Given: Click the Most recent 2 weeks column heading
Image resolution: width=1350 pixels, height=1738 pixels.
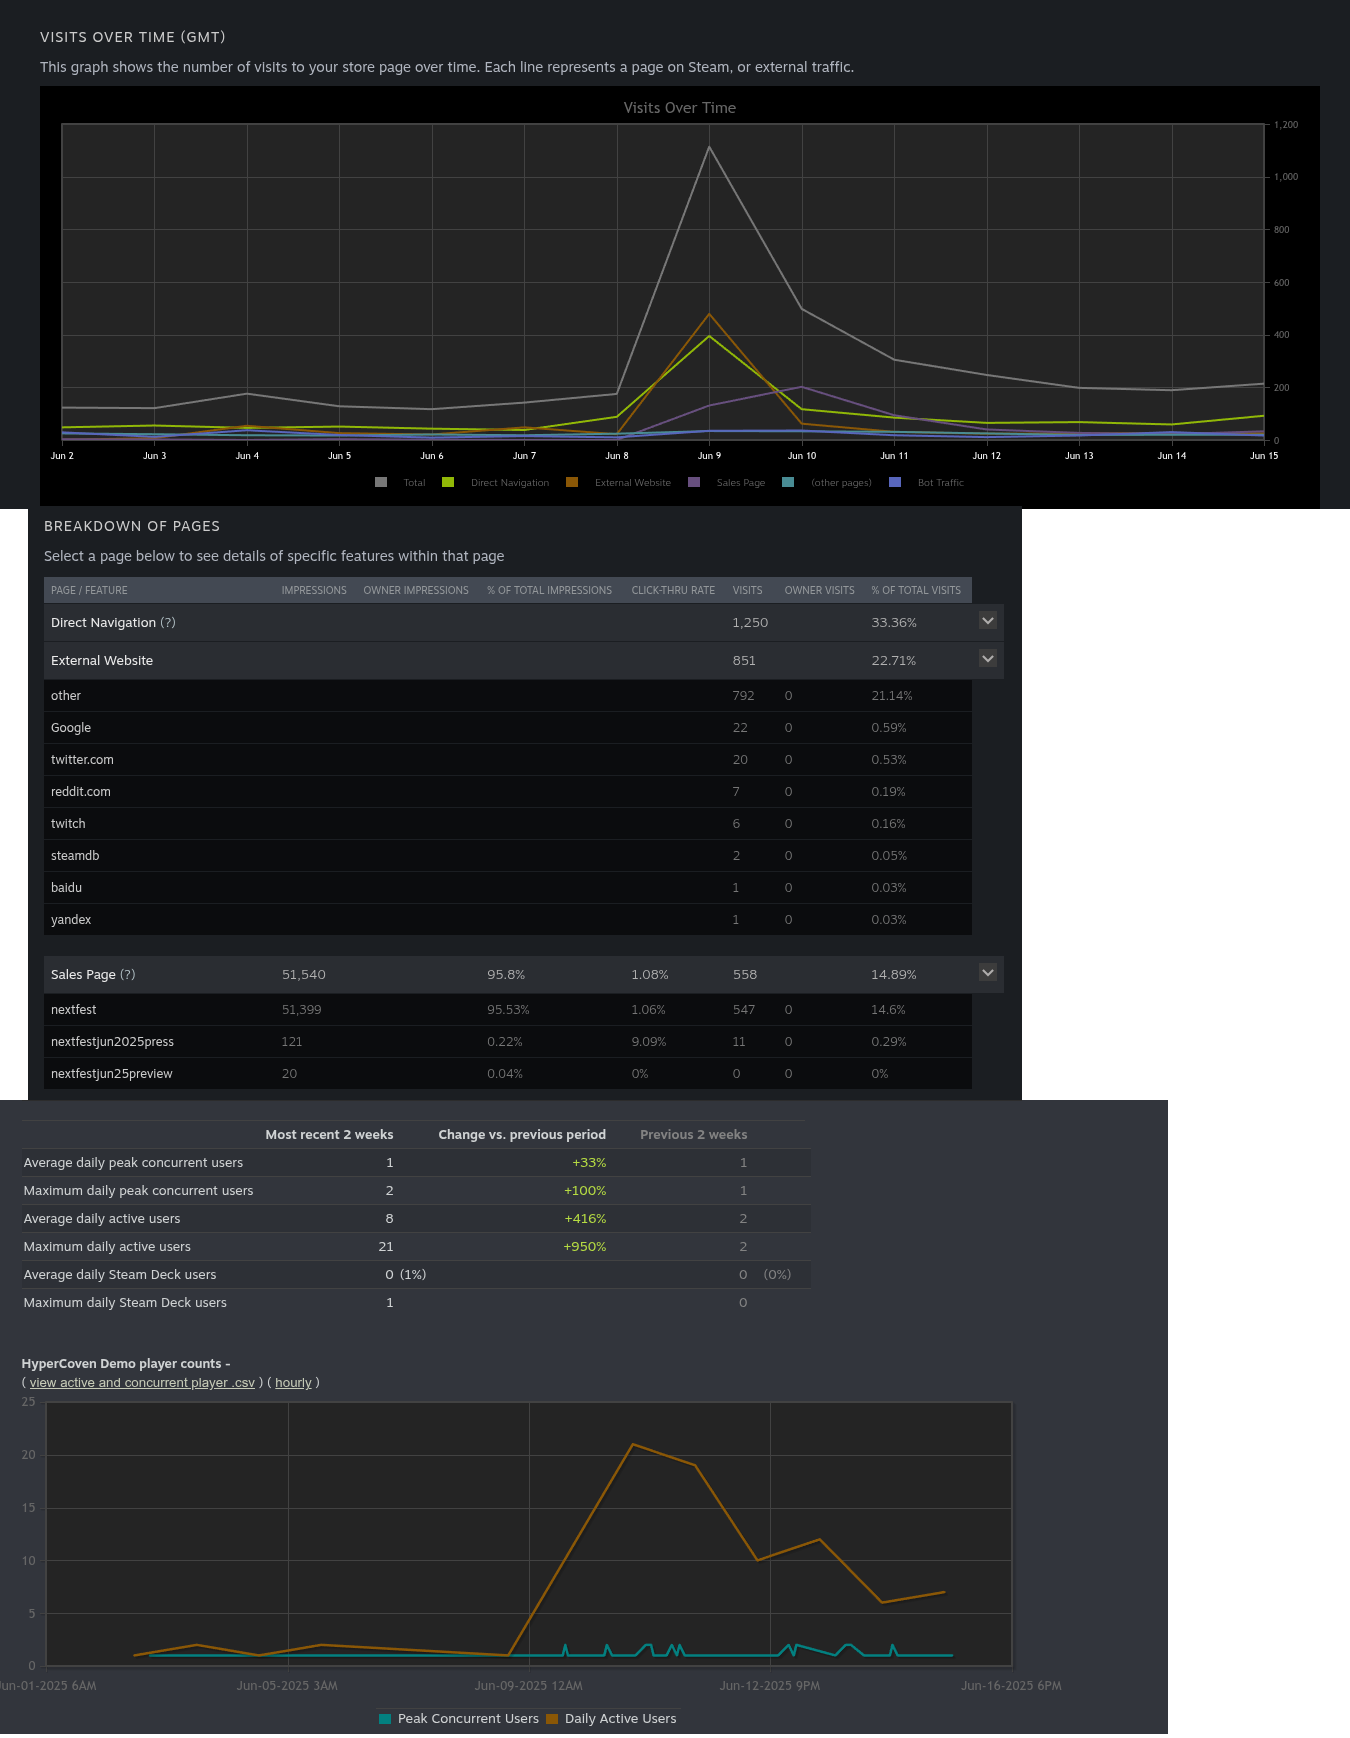Looking at the screenshot, I should point(329,1134).
